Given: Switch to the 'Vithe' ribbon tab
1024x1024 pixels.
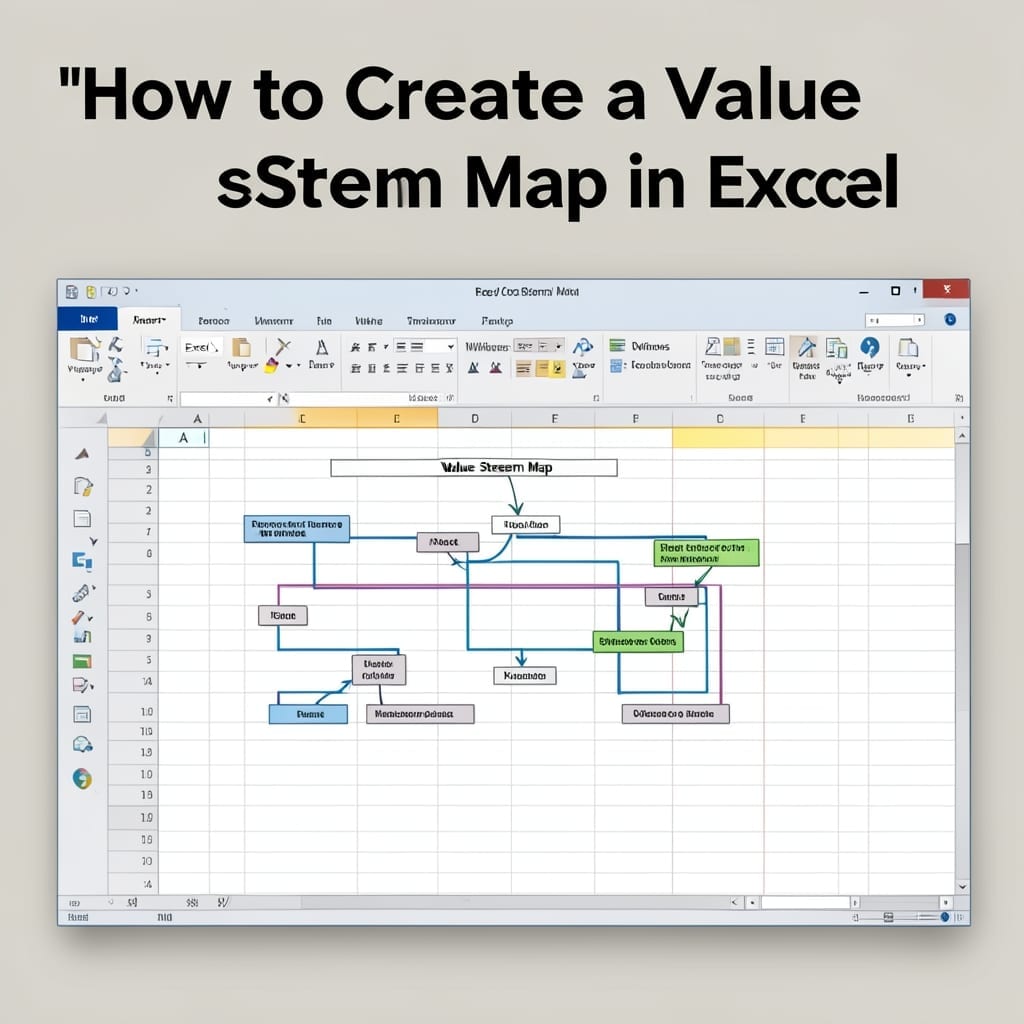Looking at the screenshot, I should pos(369,321).
